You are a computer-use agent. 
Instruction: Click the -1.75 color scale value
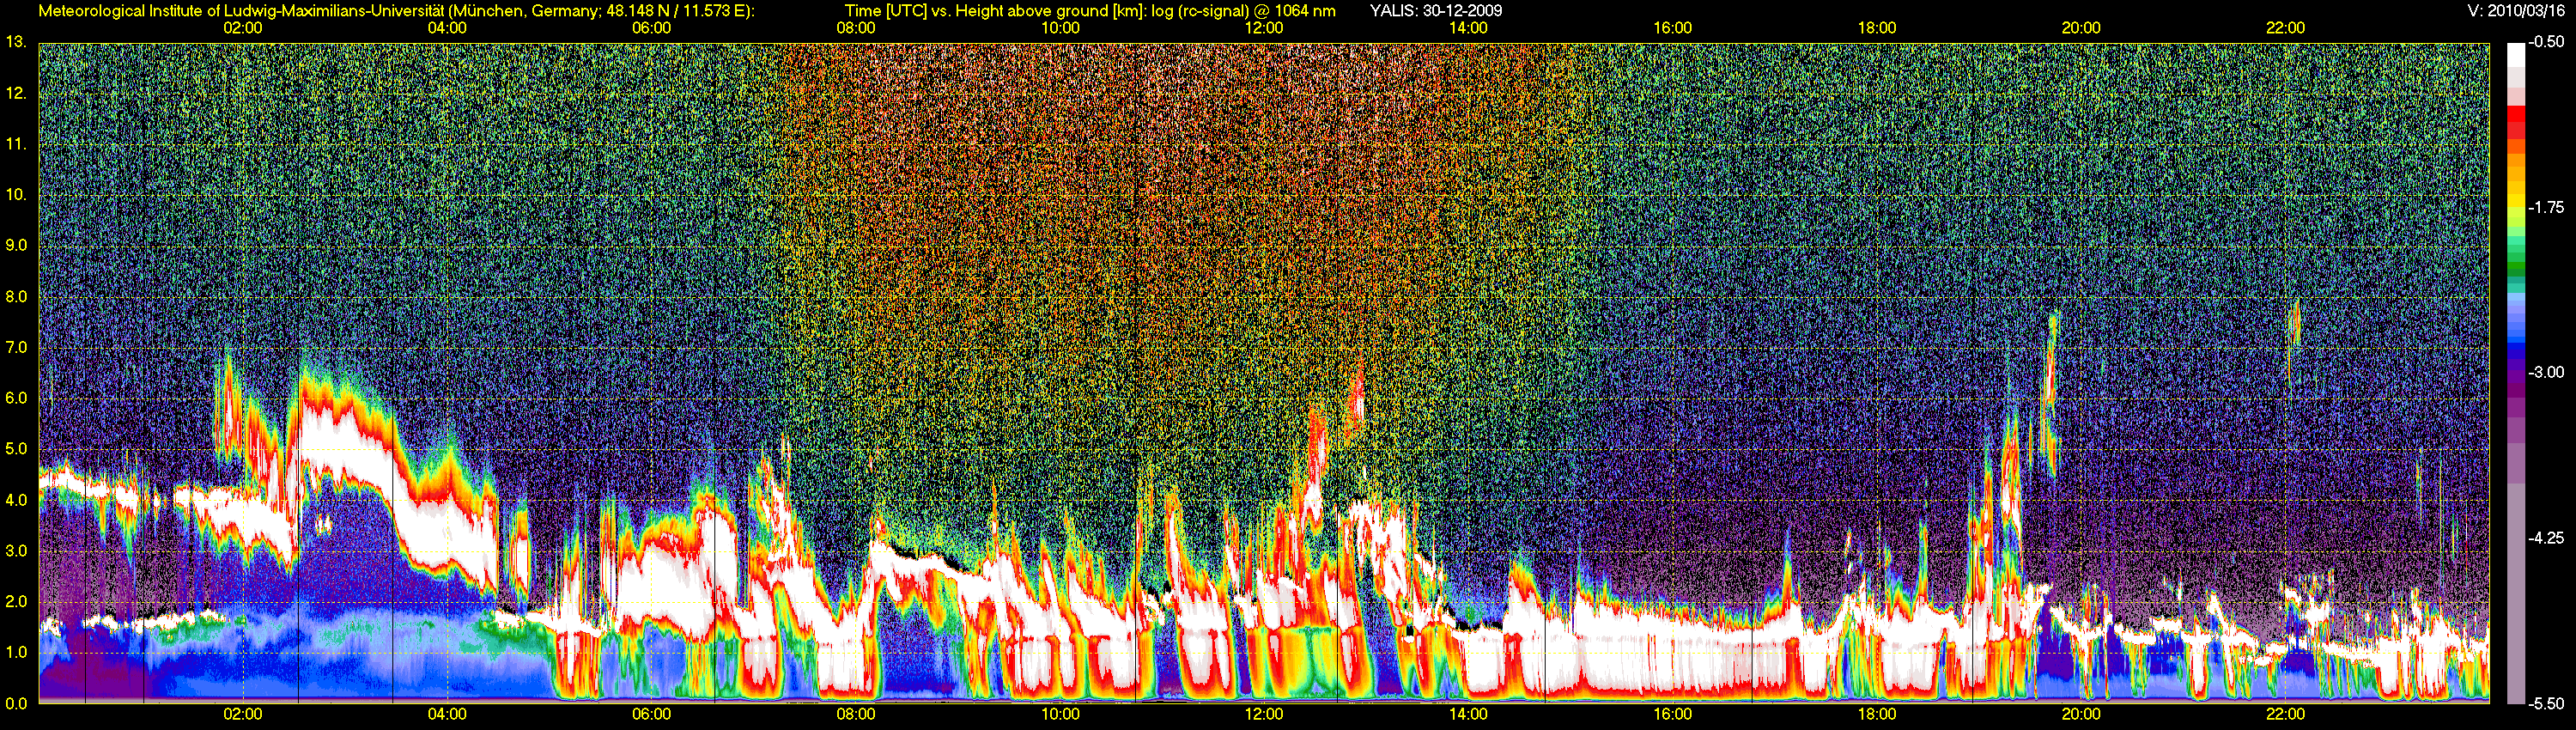(2546, 207)
